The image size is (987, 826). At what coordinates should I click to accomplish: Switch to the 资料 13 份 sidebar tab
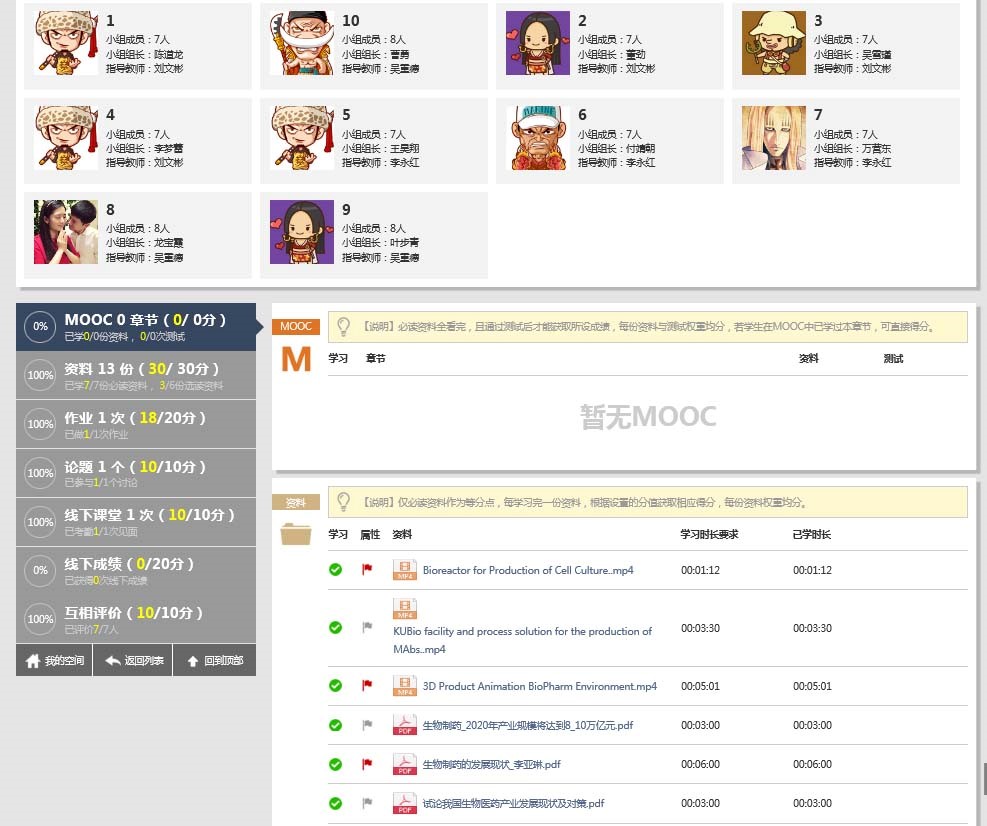pos(136,375)
